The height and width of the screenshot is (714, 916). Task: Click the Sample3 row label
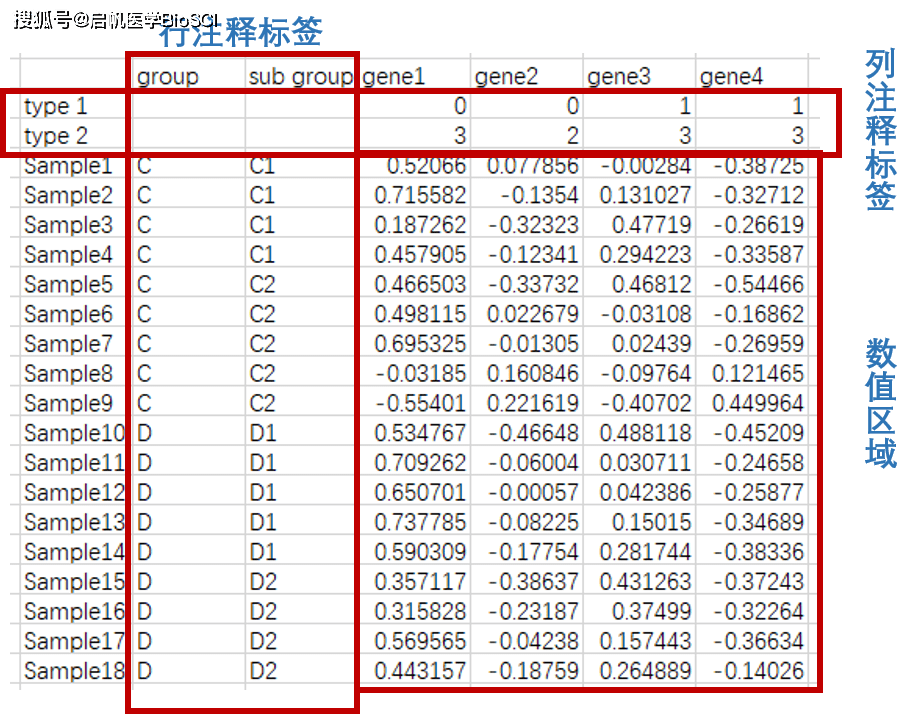[x=68, y=225]
